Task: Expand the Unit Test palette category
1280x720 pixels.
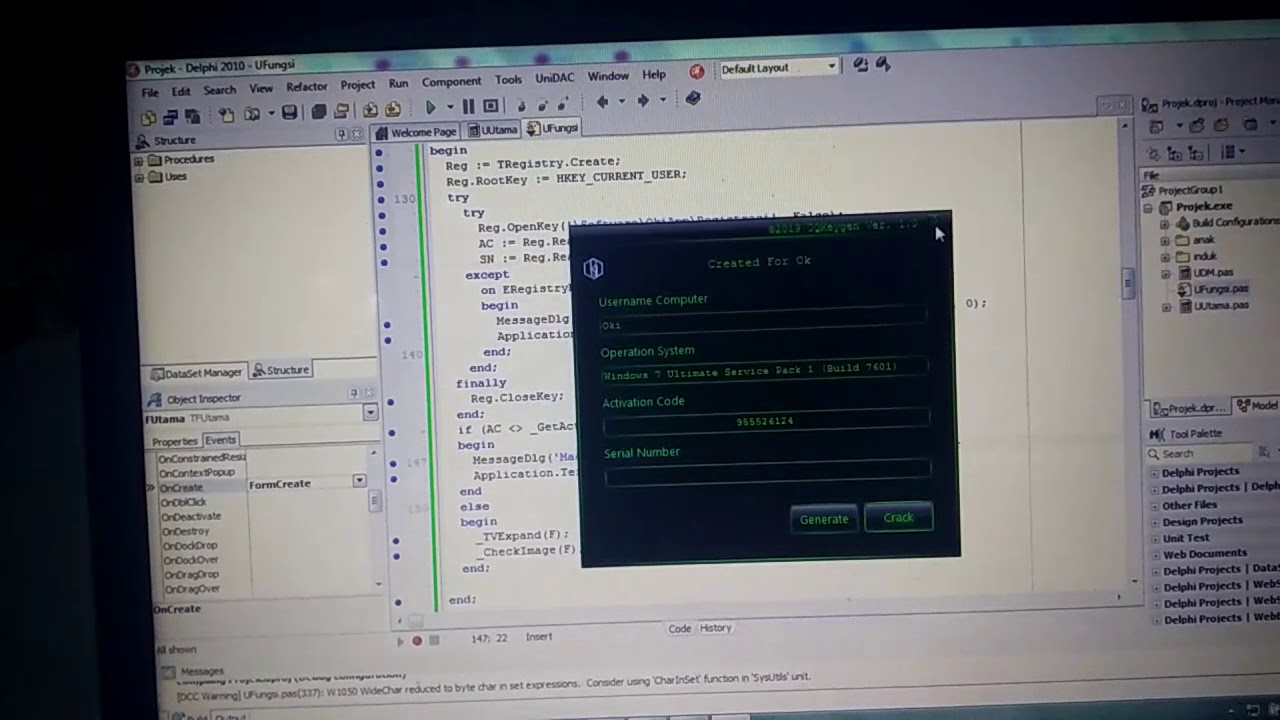Action: tap(1154, 538)
